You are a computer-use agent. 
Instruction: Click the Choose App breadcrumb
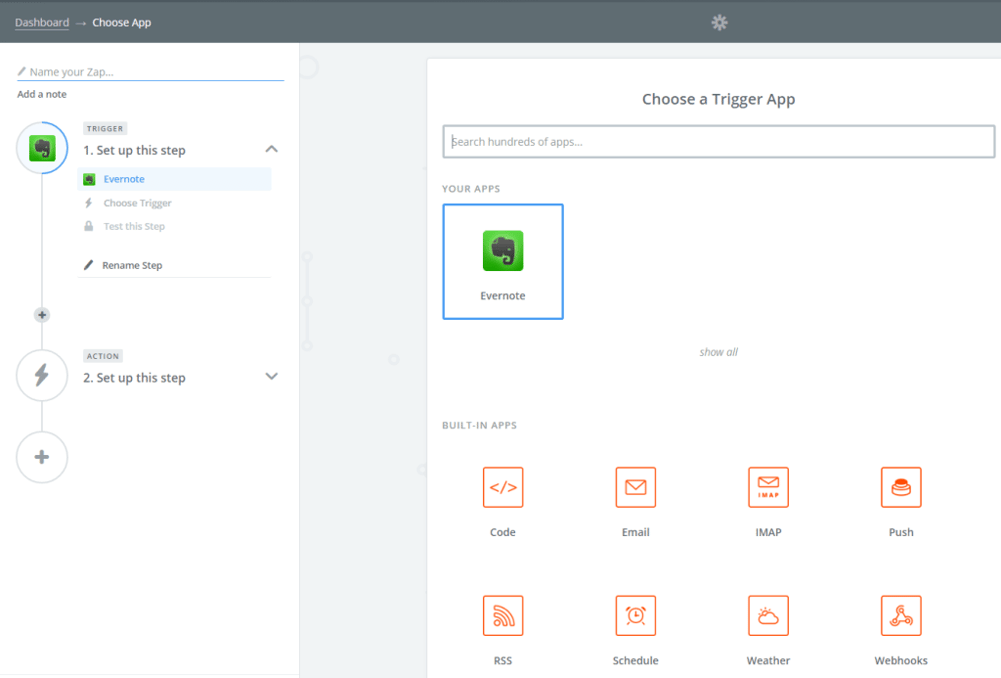pos(122,22)
